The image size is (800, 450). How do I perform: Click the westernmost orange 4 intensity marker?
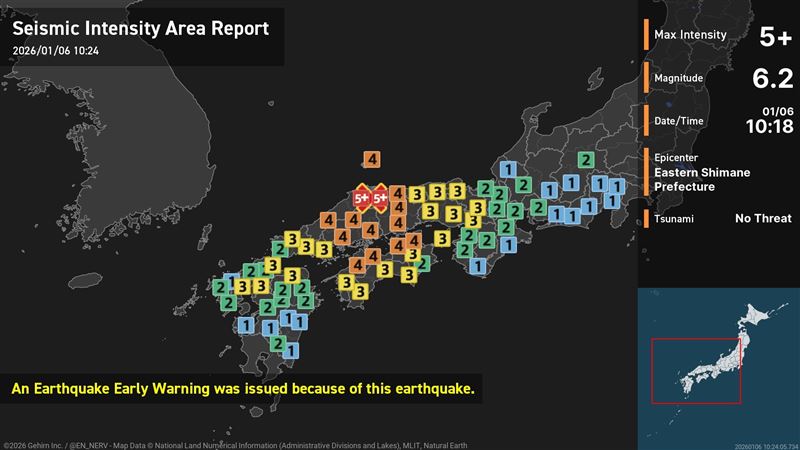point(329,220)
